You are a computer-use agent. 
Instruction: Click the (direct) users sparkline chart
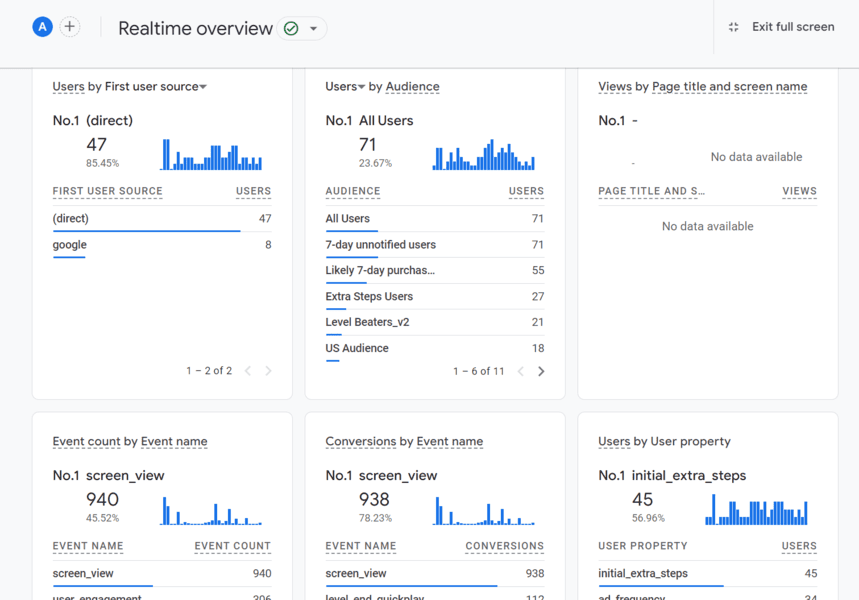point(211,155)
